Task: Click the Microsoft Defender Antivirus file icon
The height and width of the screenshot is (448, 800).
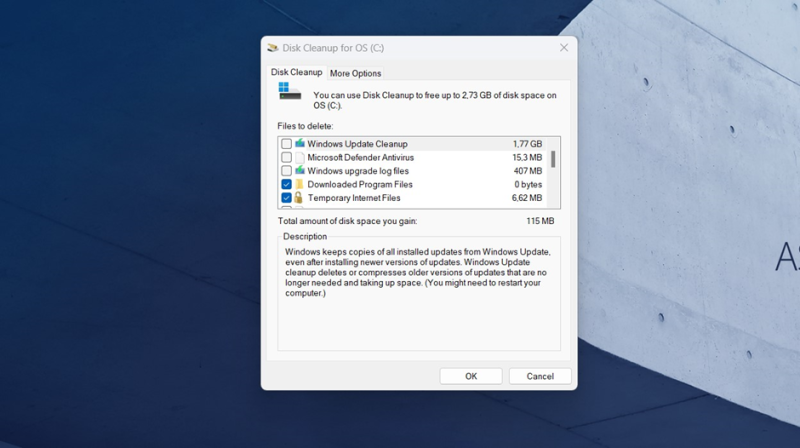Action: (x=299, y=157)
